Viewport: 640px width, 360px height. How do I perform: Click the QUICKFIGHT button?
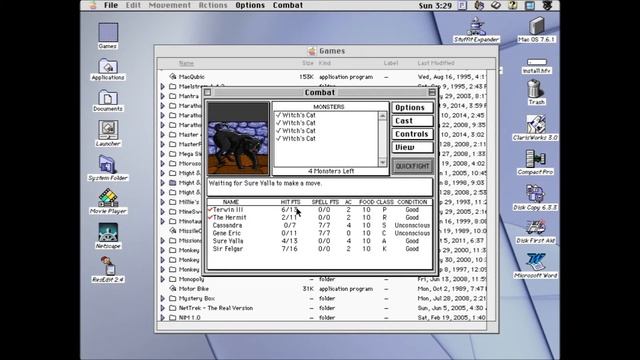(412, 166)
